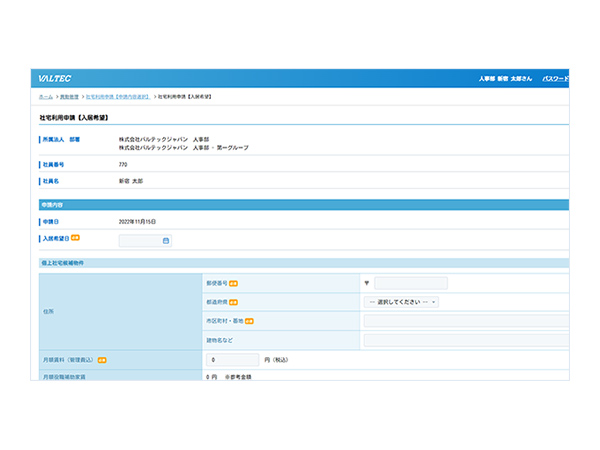Focus the 市区町村・番地 address field
The width and height of the screenshot is (600, 450).
coord(465,321)
